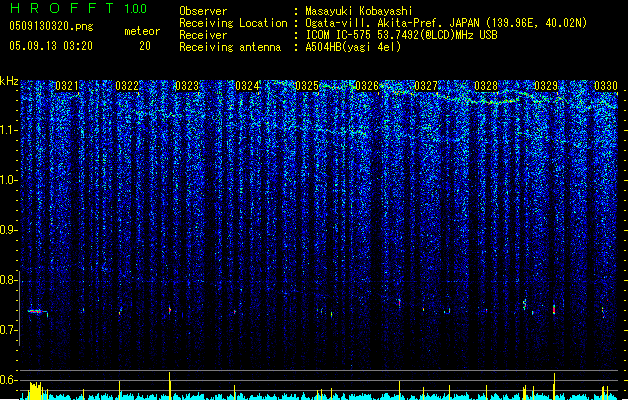Click the meteor count 20

[x=145, y=46]
